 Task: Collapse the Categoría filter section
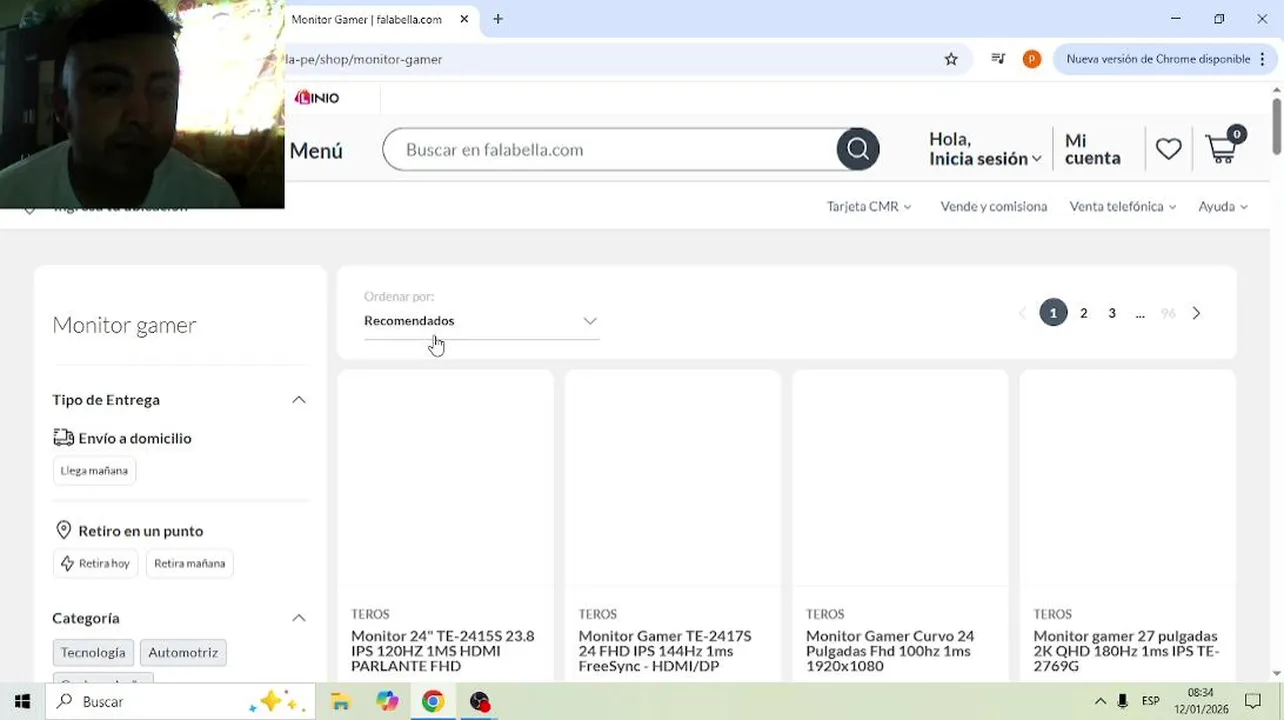(298, 618)
